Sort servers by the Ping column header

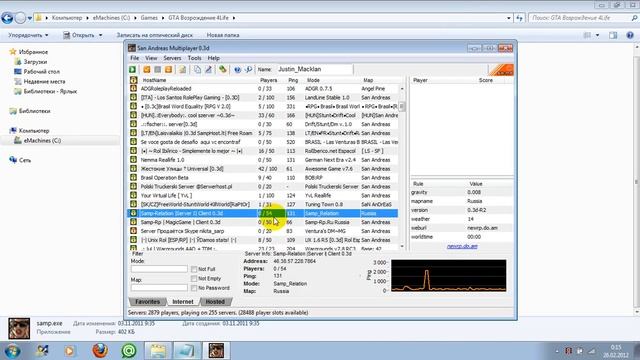coord(293,80)
